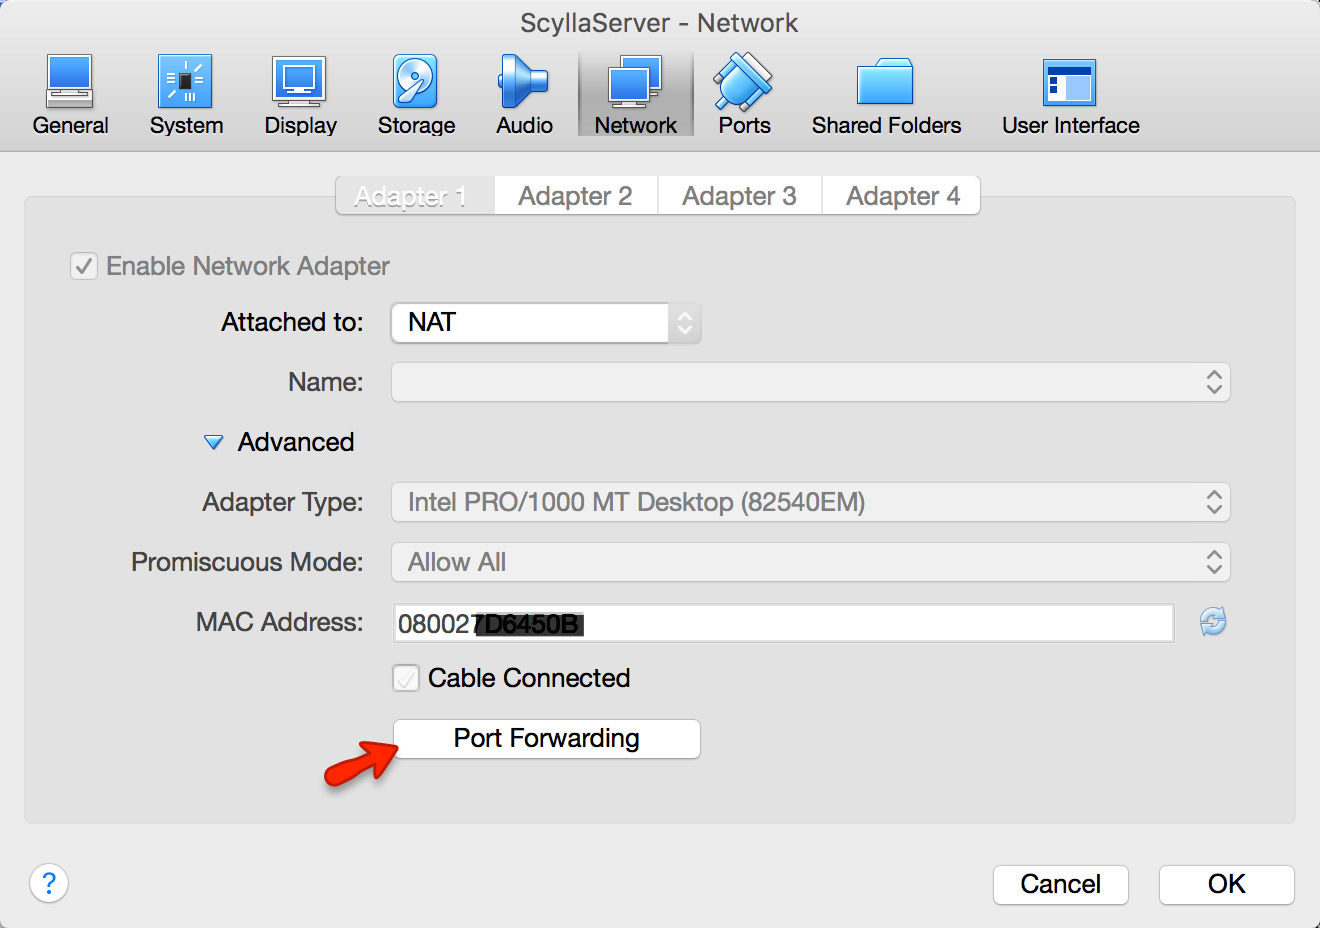Toggle the Enable Network Adapter checkbox

pos(84,266)
